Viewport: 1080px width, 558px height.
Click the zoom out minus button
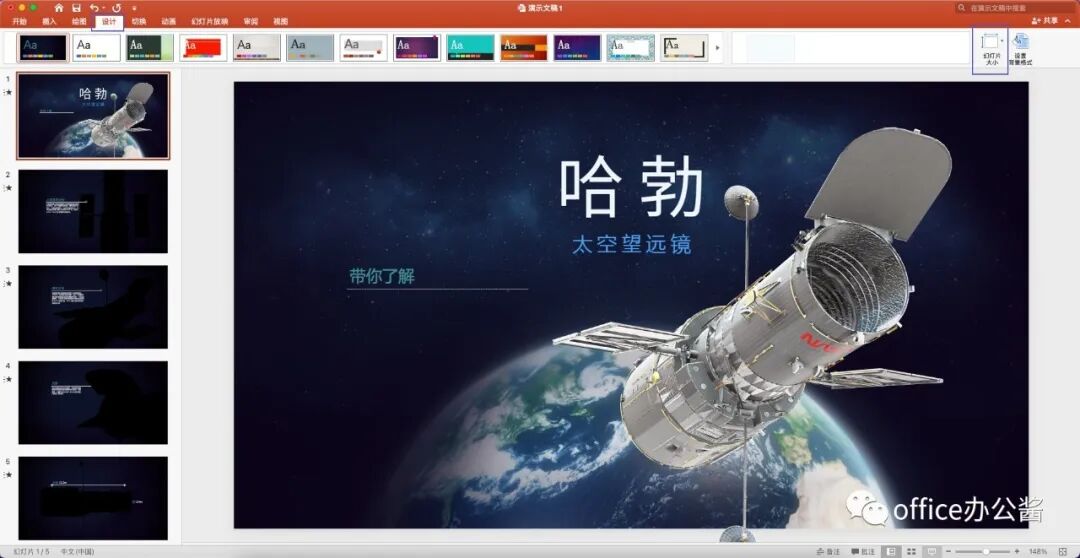[949, 552]
